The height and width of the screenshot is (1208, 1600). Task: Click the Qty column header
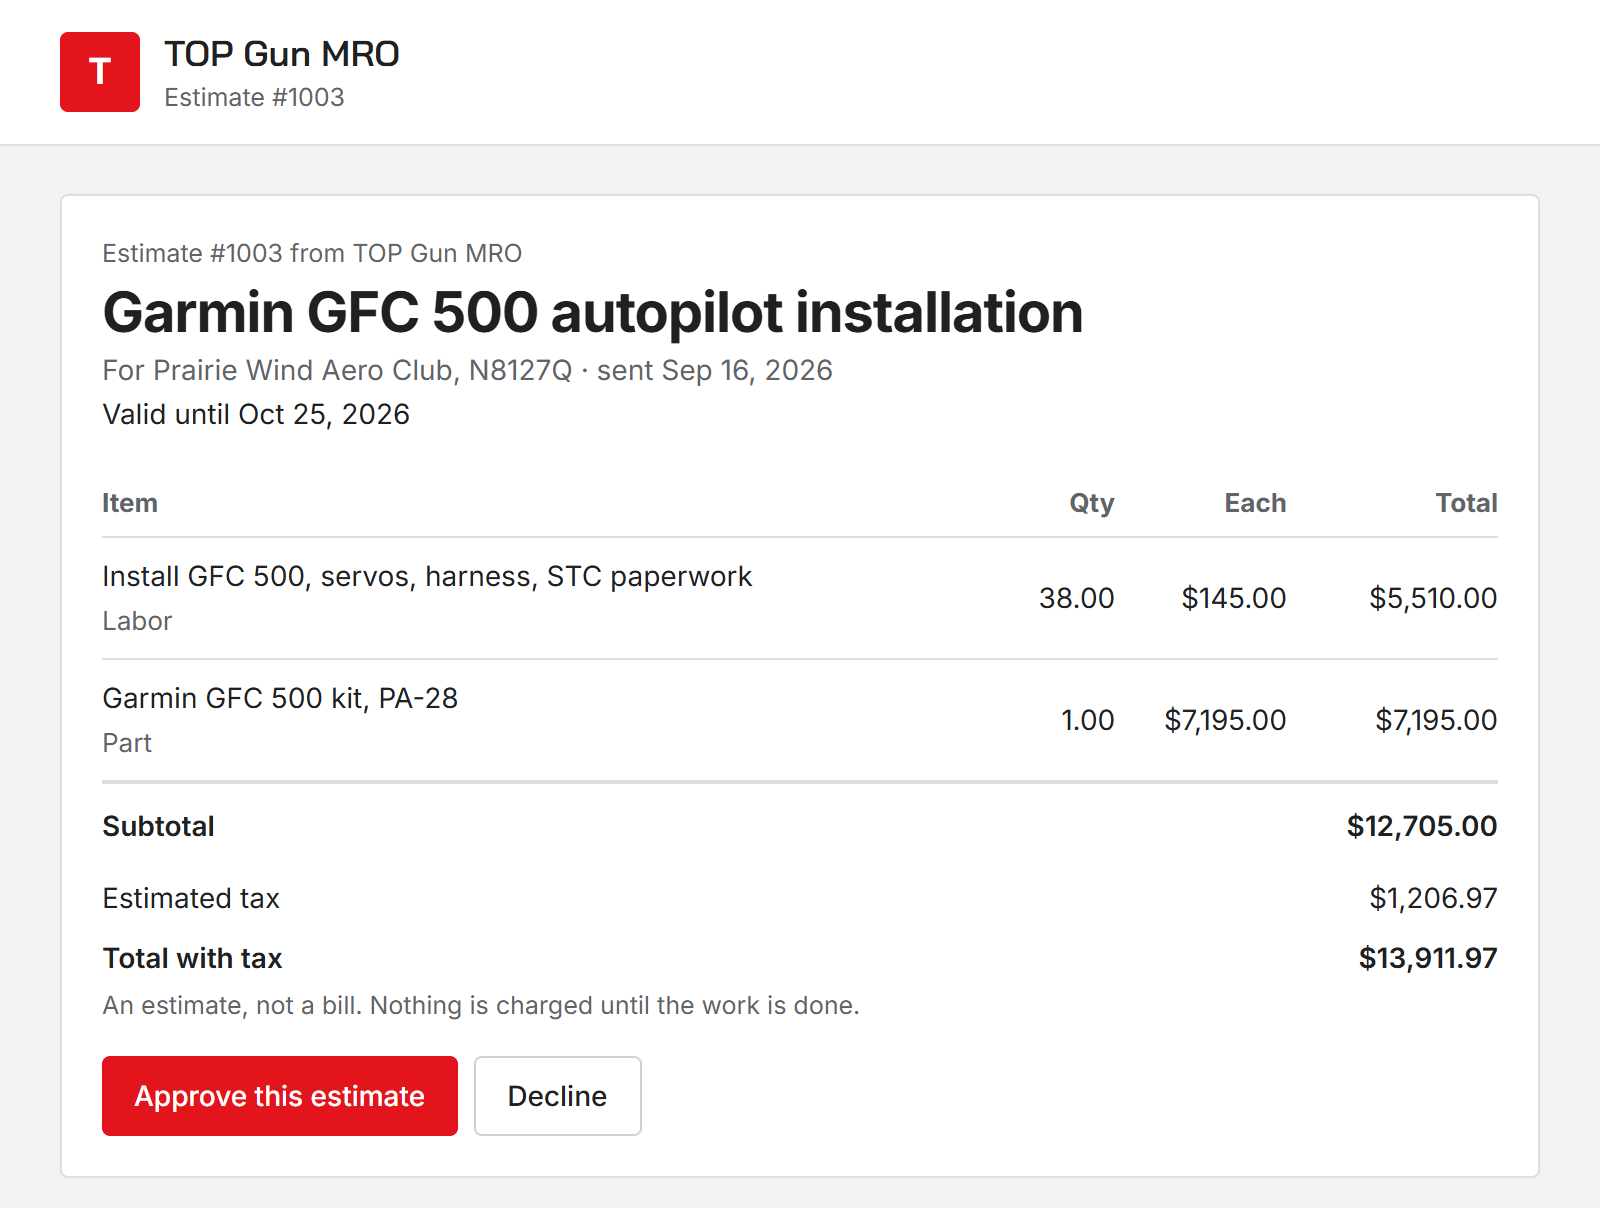(x=1092, y=503)
